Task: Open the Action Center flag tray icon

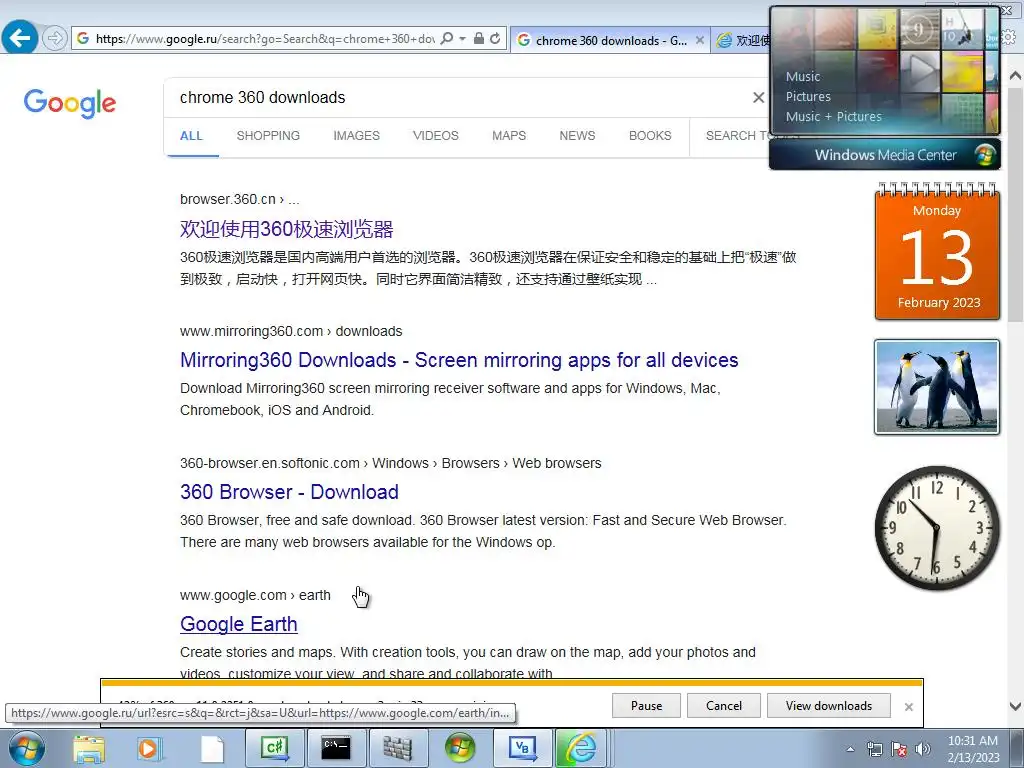Action: click(x=899, y=749)
